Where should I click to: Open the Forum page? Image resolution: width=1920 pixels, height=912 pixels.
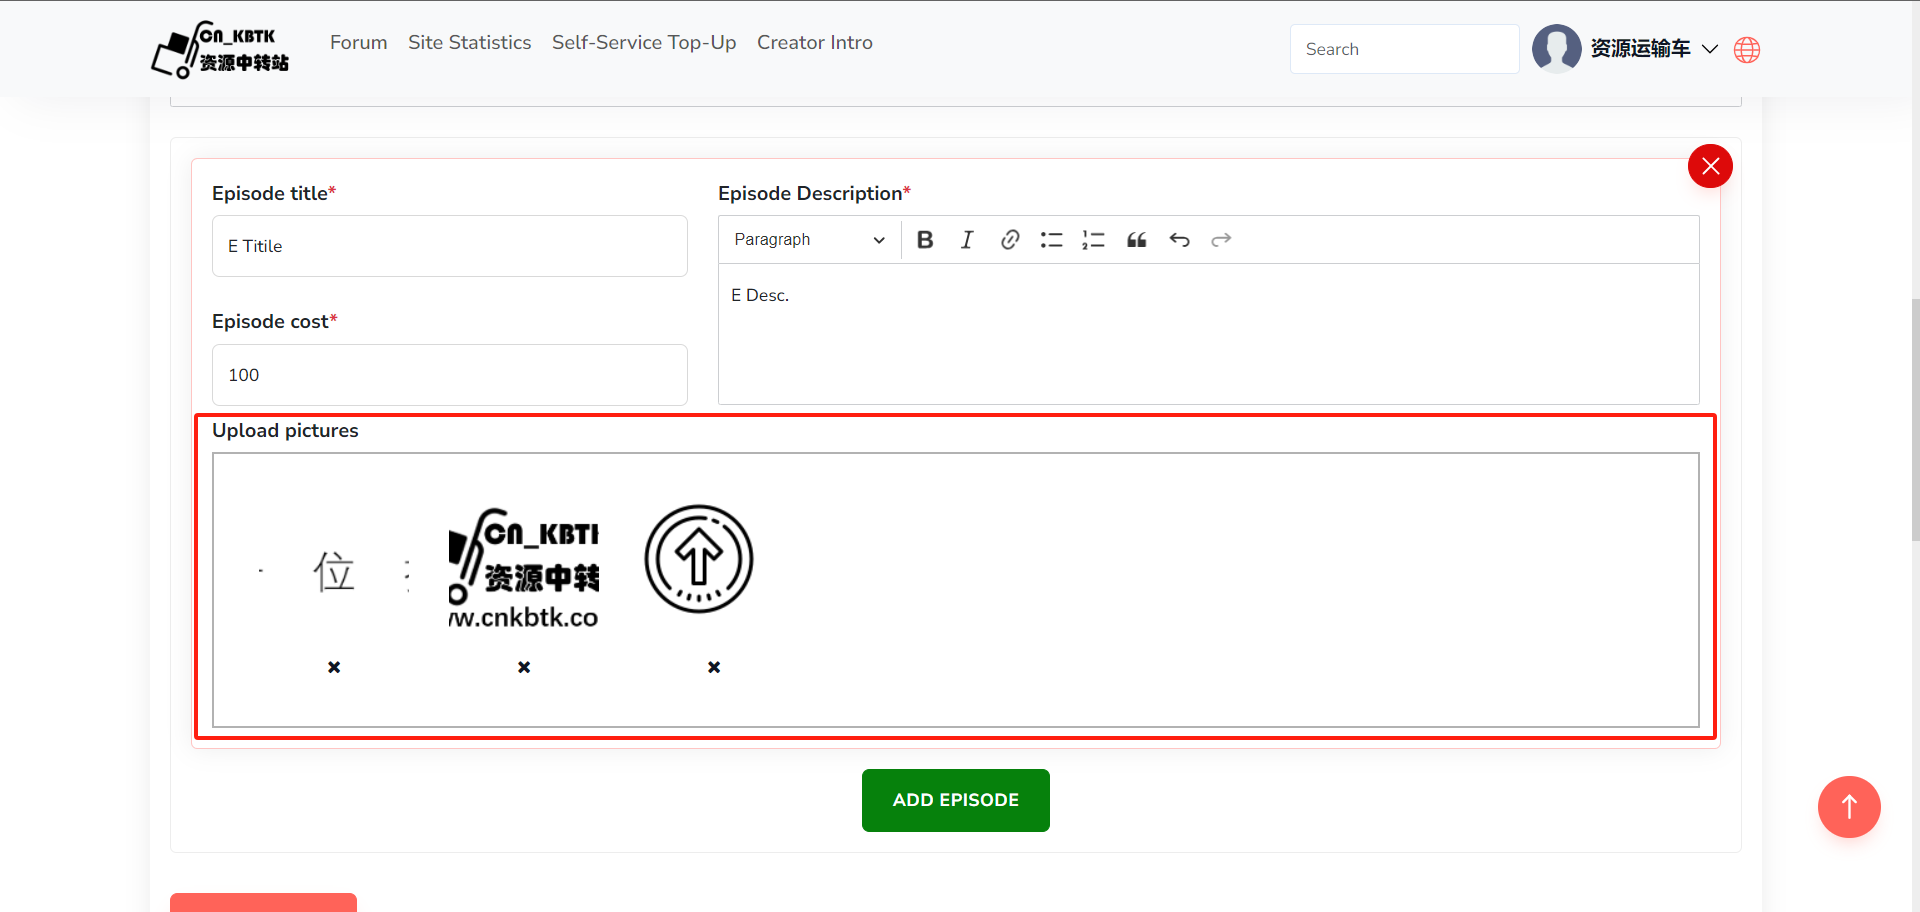click(358, 43)
